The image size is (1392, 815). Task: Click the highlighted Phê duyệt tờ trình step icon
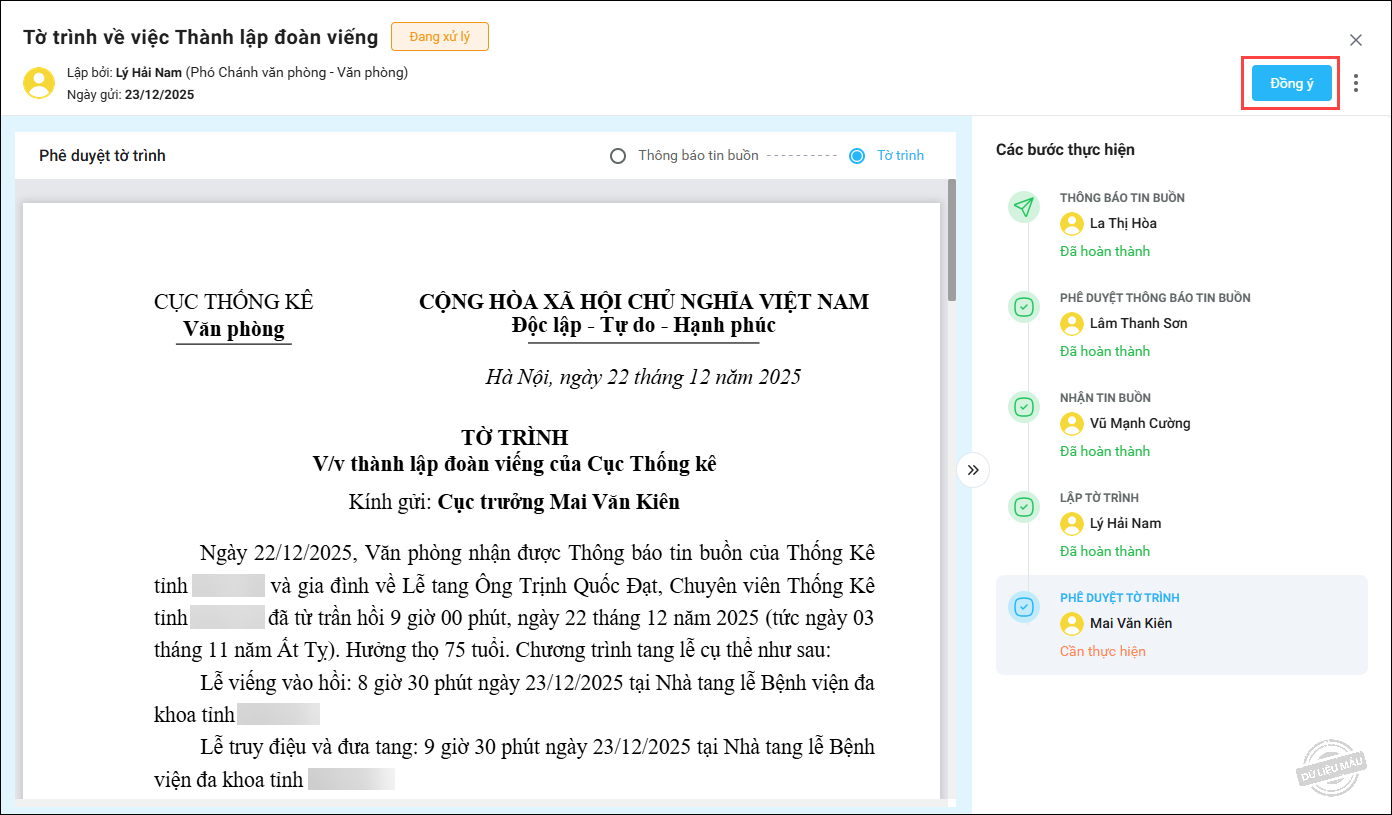click(1023, 607)
